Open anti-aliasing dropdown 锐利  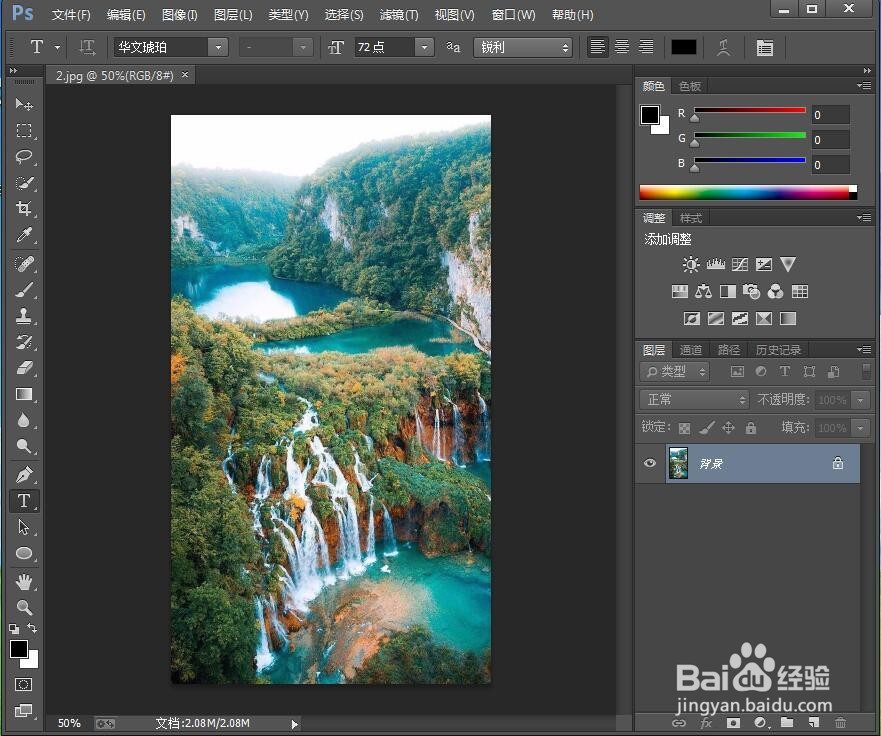point(523,47)
